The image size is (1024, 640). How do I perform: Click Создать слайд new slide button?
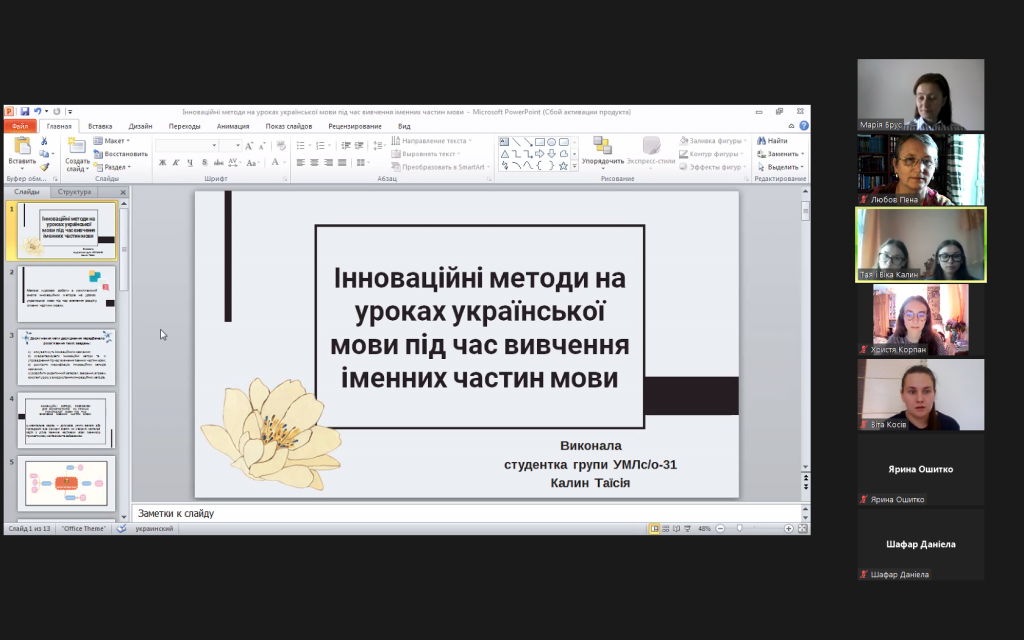click(x=77, y=155)
